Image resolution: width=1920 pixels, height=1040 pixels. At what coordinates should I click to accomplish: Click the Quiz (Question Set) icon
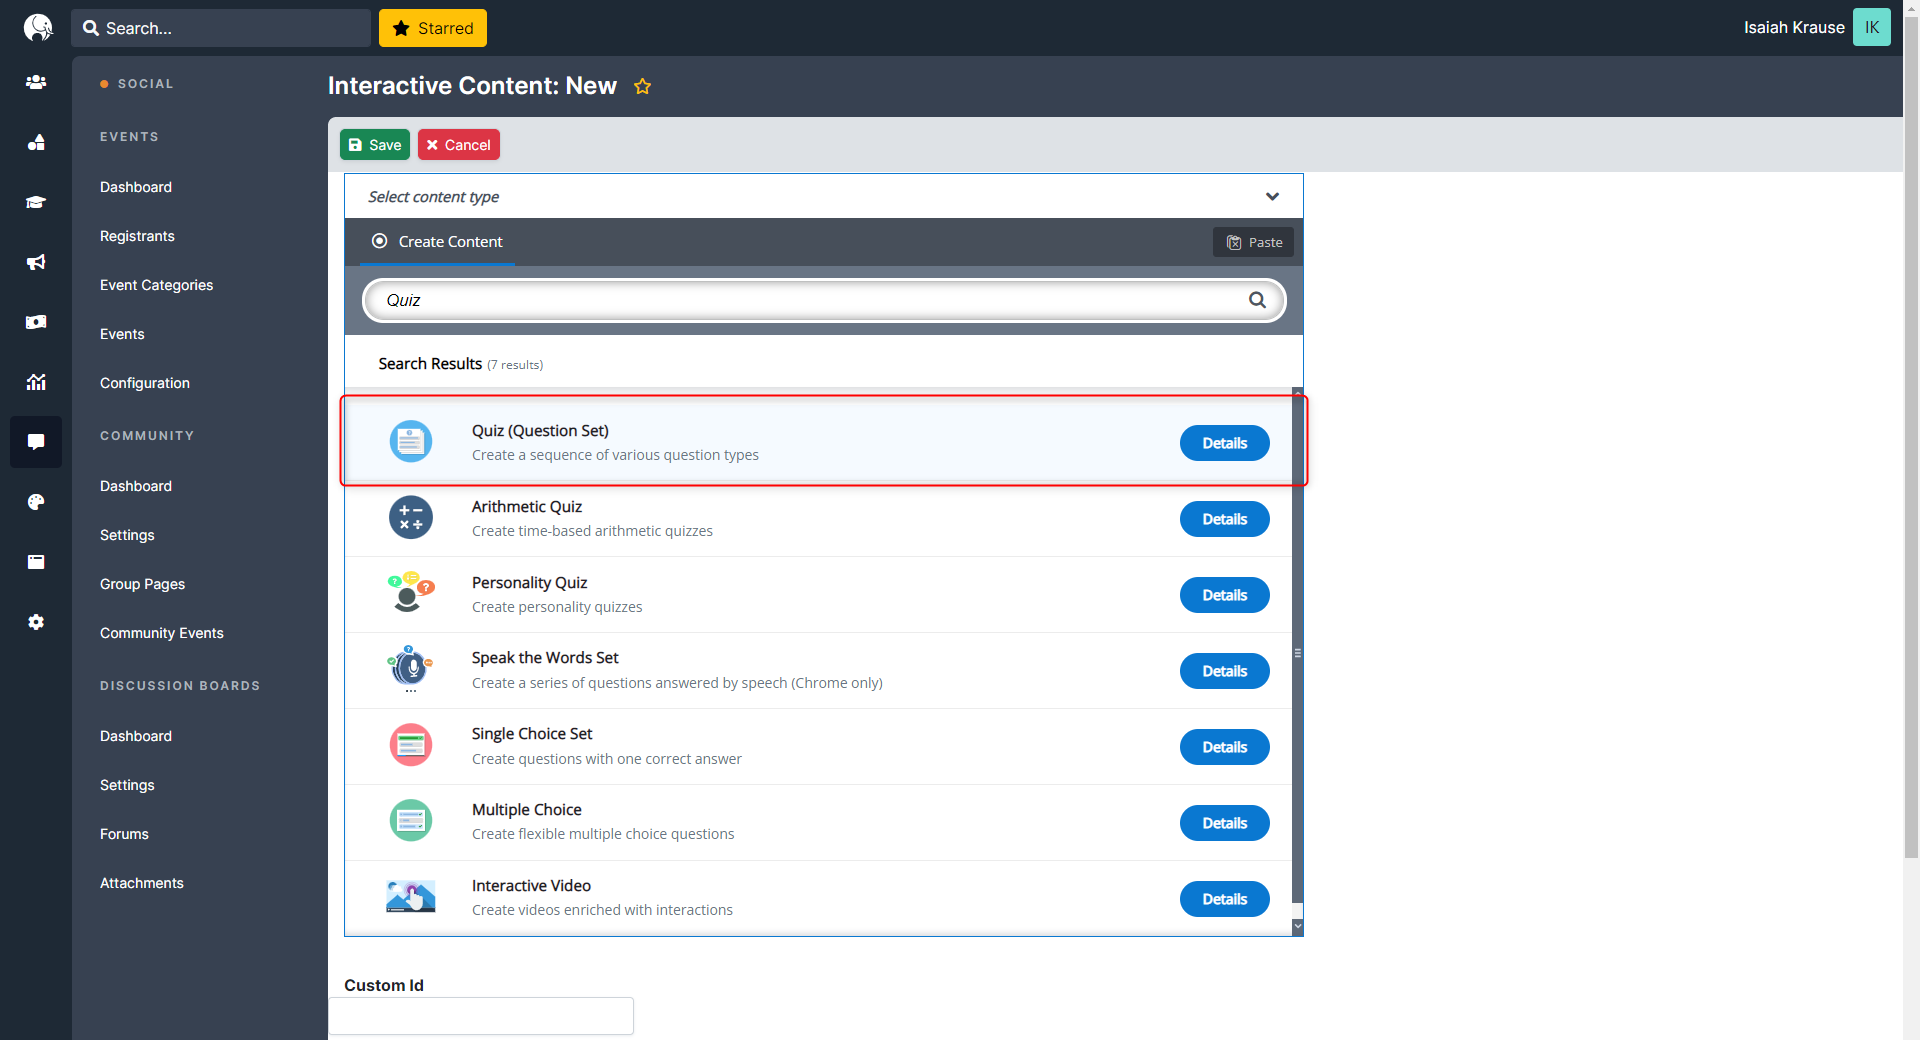tap(410, 441)
